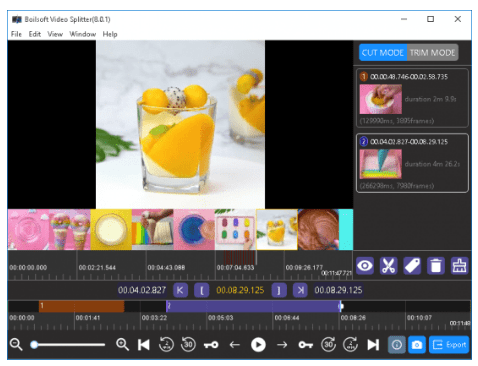This screenshot has width=478, height=366.
Task: Toggle the info panel button
Action: coord(397,345)
